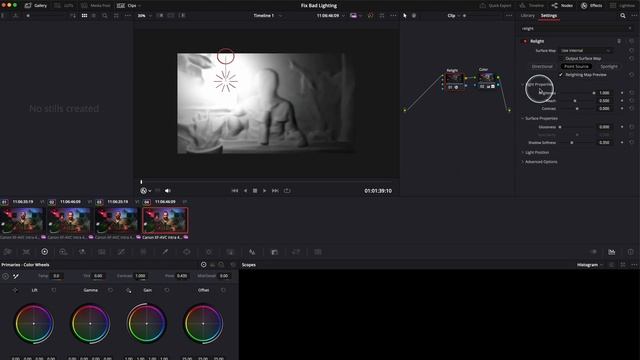Open the LUTs panel
This screenshot has width=640, height=360.
click(x=64, y=6)
